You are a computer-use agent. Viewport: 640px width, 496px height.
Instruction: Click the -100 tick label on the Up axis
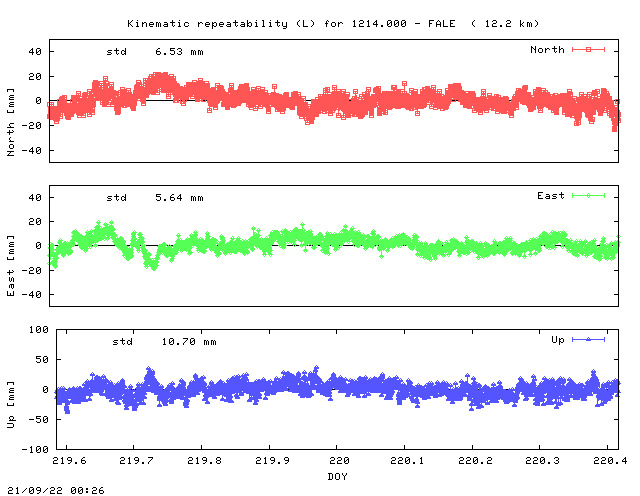coord(35,449)
